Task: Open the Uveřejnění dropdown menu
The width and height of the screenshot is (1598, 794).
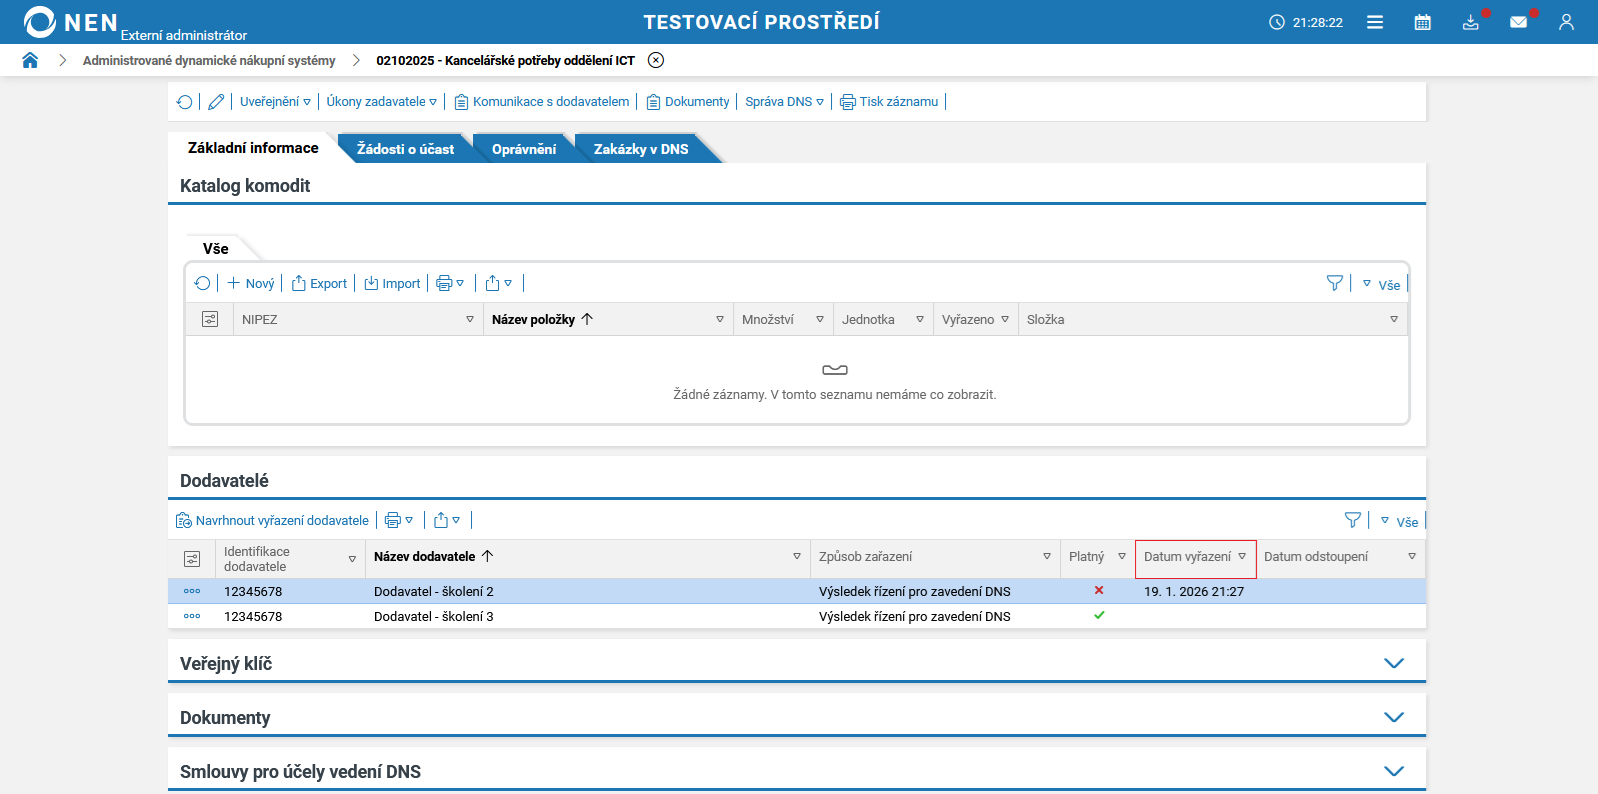Action: (275, 102)
